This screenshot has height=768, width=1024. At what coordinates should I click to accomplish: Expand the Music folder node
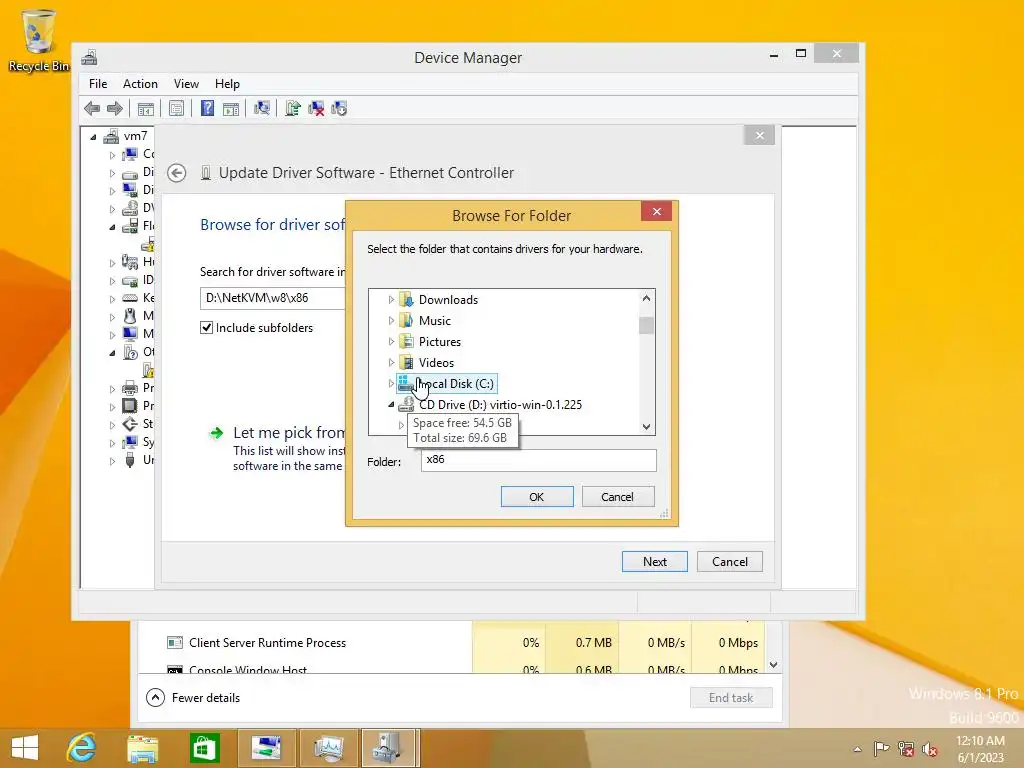tap(391, 321)
